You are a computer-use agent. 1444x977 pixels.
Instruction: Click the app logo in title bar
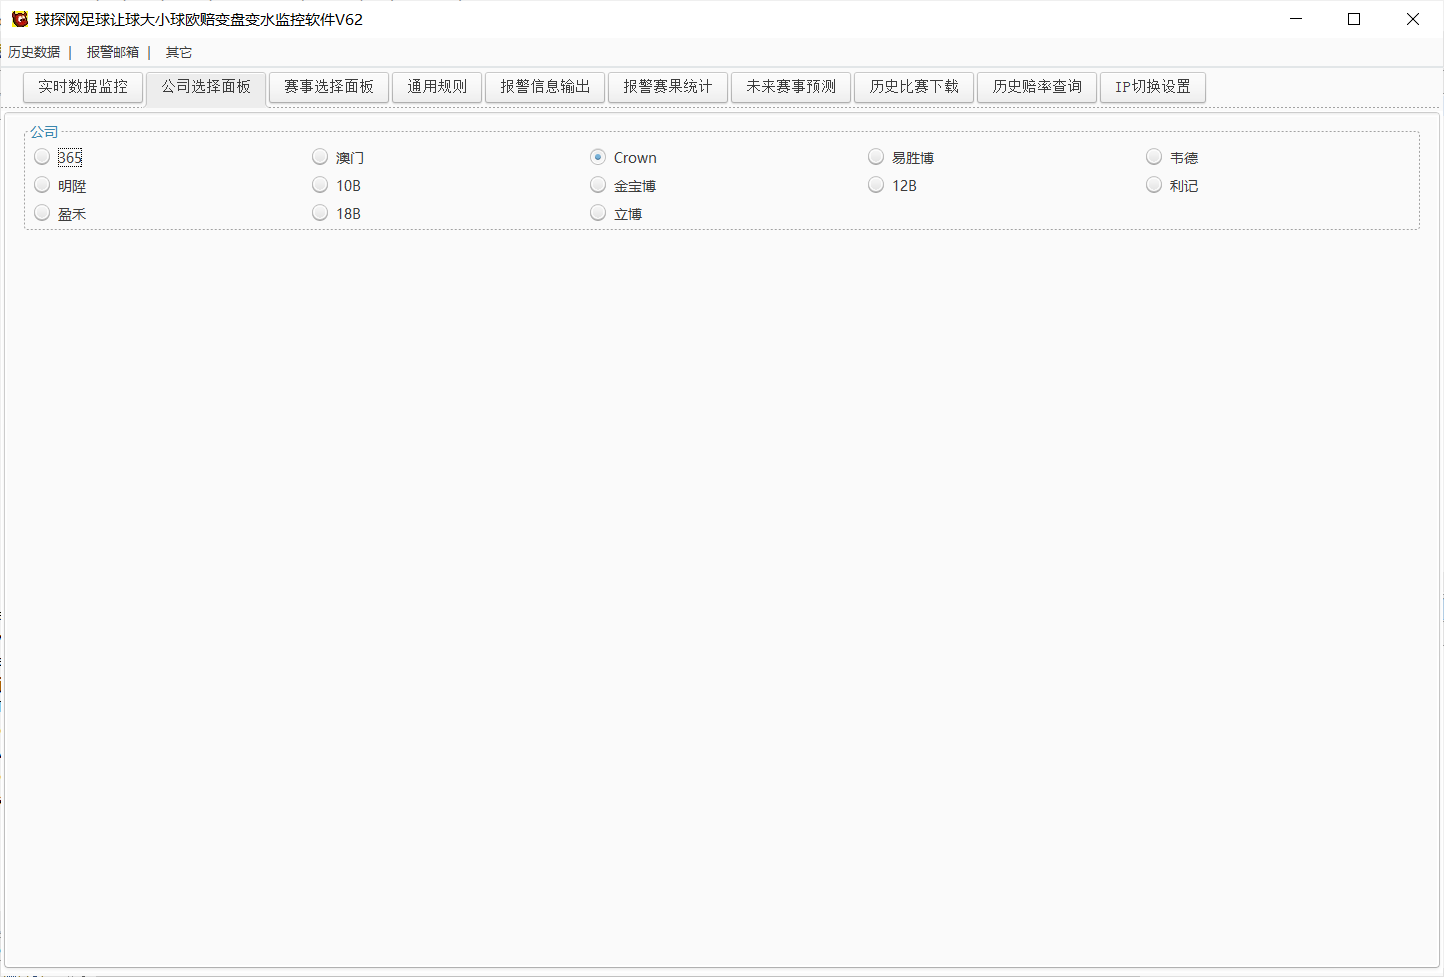coord(20,19)
